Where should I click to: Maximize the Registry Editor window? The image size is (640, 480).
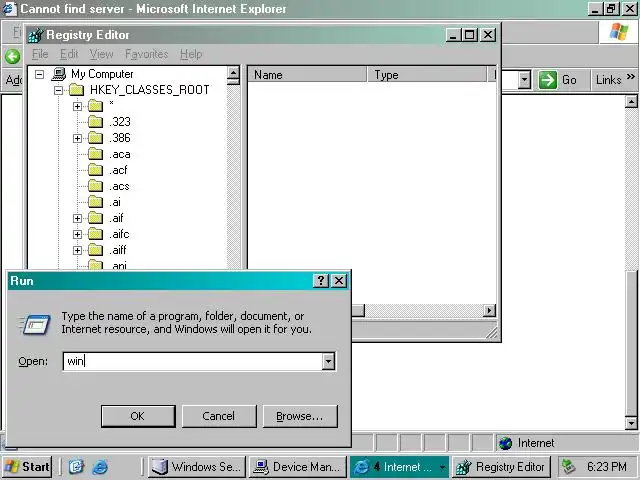(469, 35)
